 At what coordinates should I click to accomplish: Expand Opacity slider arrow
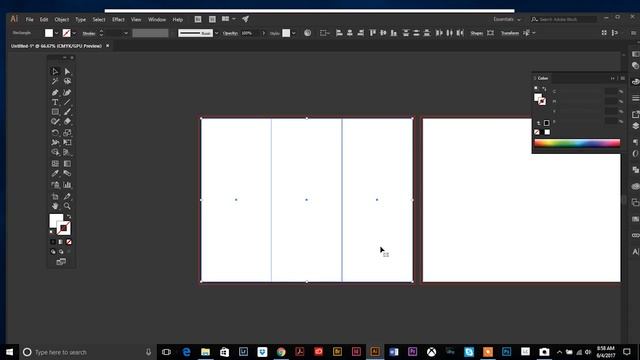263,33
